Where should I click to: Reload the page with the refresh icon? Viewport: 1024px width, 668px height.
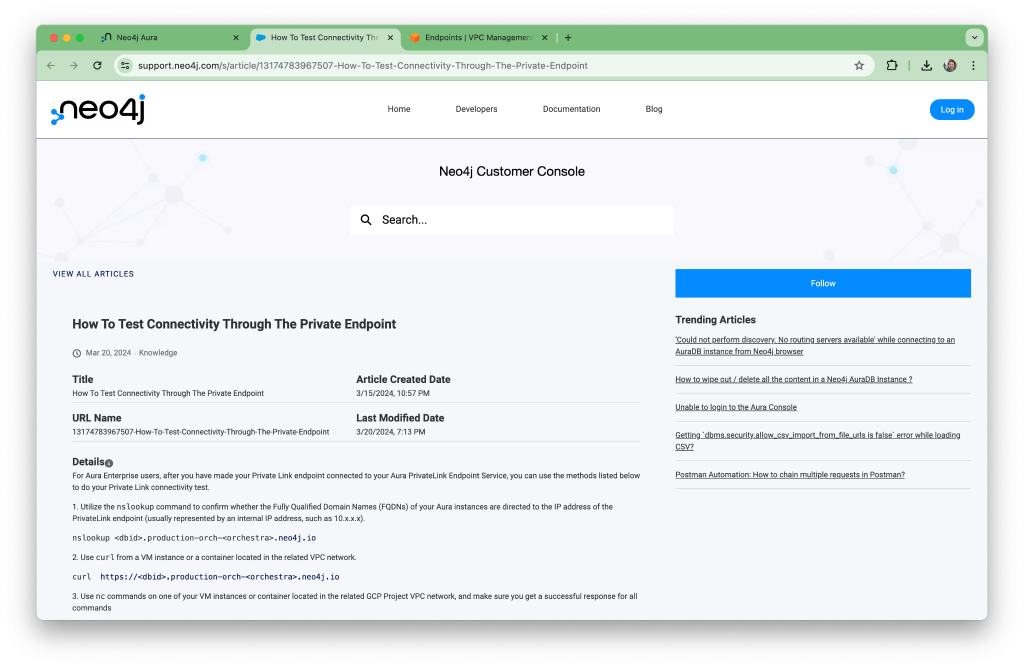click(96, 65)
